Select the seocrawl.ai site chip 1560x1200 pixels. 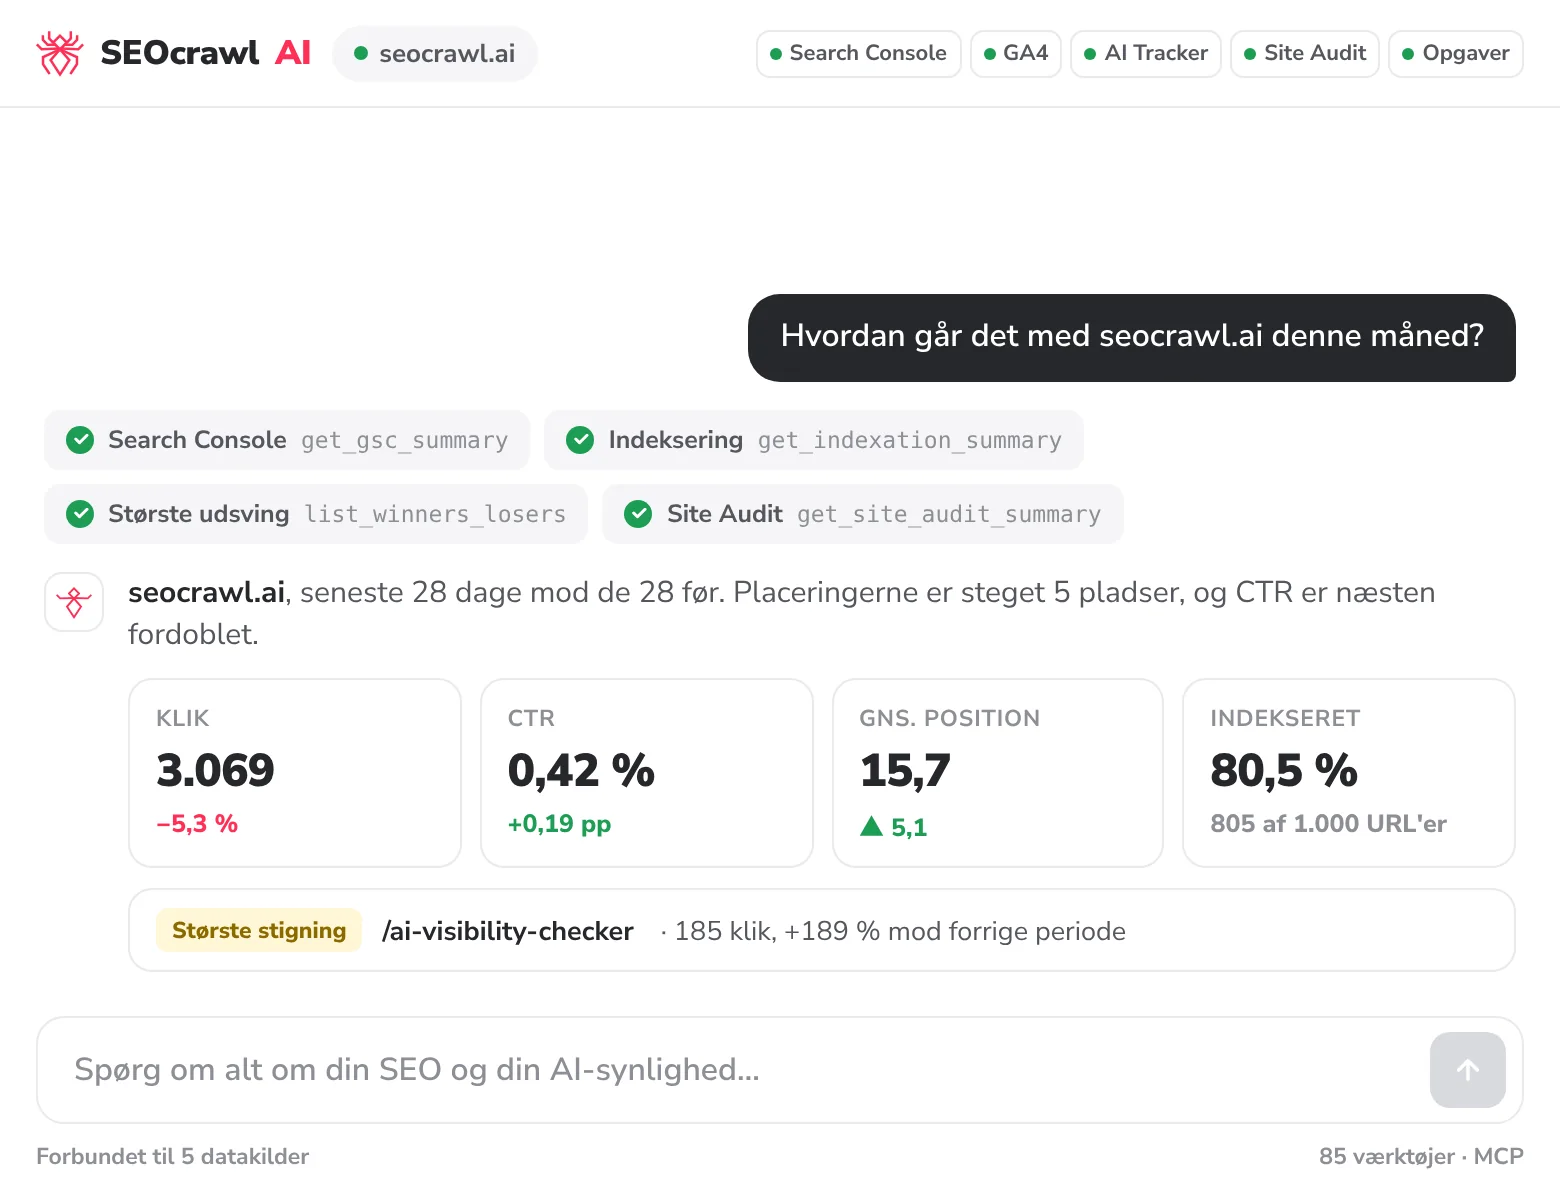click(x=435, y=53)
